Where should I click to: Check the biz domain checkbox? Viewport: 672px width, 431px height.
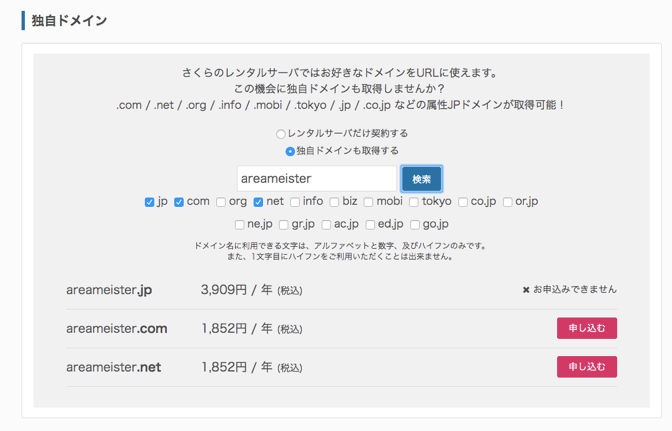click(334, 203)
